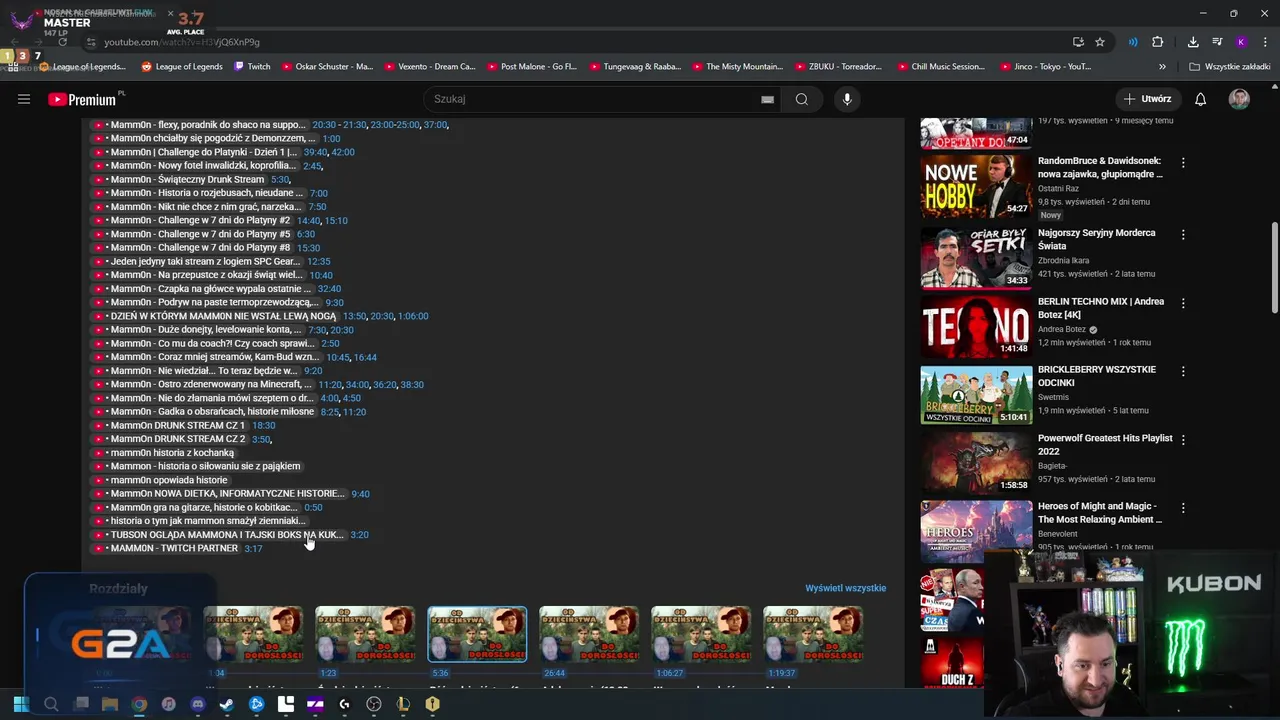Select chapter thumbnail at 1:06:27
Image resolution: width=1280 pixels, height=720 pixels.
701,634
